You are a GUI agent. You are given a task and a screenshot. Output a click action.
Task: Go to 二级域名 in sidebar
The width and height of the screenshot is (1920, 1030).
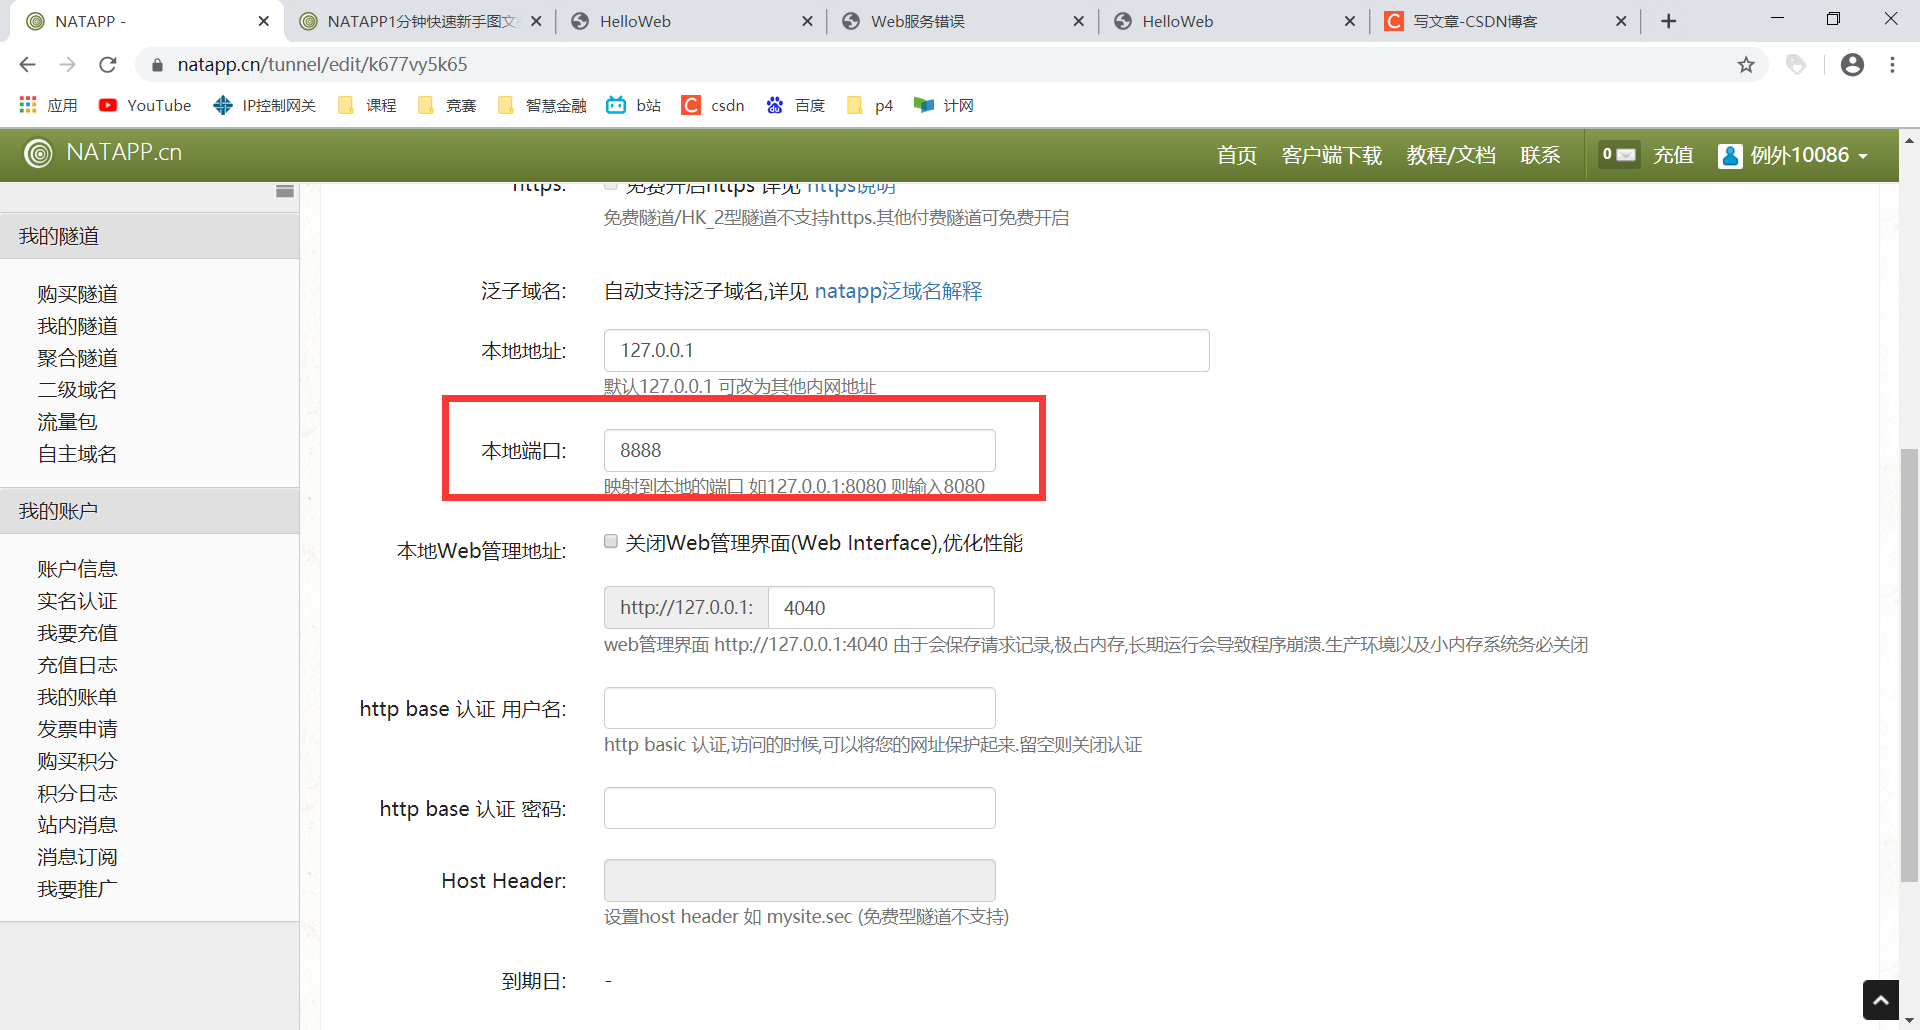click(x=77, y=390)
